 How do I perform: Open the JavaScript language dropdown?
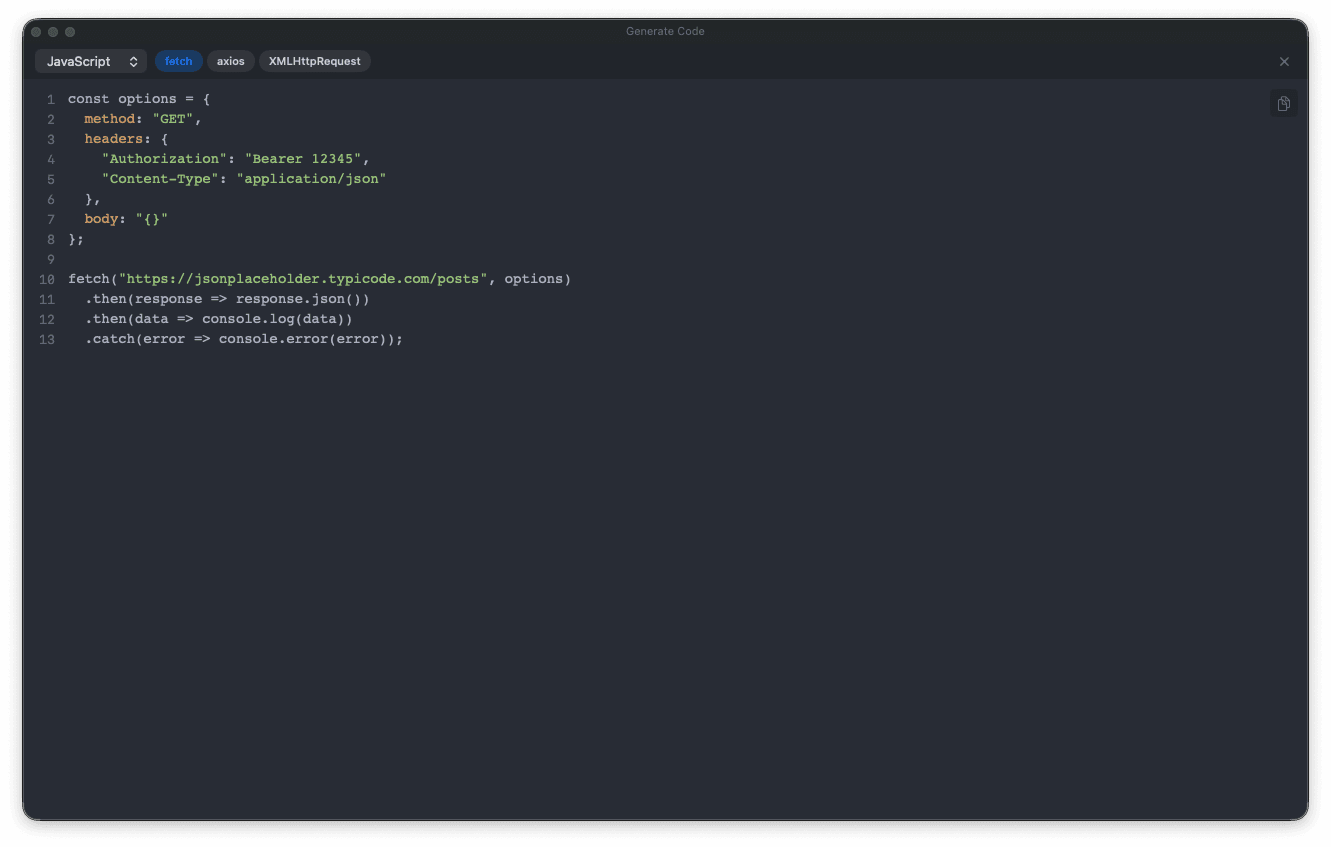click(x=91, y=61)
